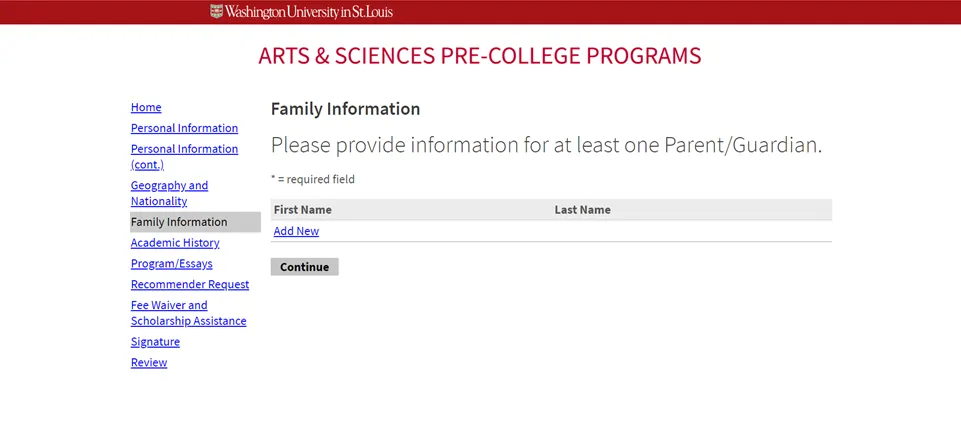
Task: Open Recommender Request page
Action: point(190,285)
